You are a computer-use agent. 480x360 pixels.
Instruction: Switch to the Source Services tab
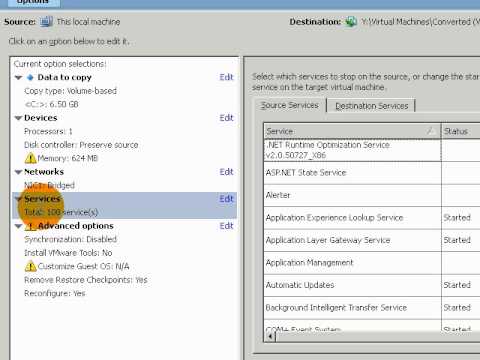click(290, 105)
